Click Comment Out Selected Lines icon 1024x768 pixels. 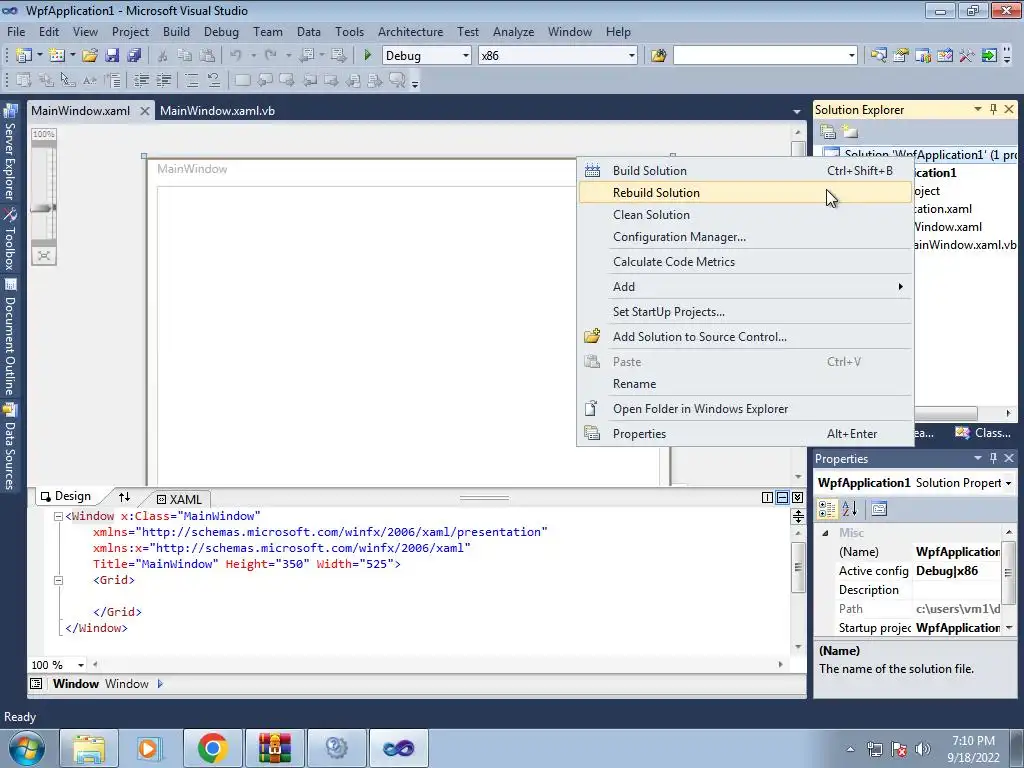click(x=191, y=80)
